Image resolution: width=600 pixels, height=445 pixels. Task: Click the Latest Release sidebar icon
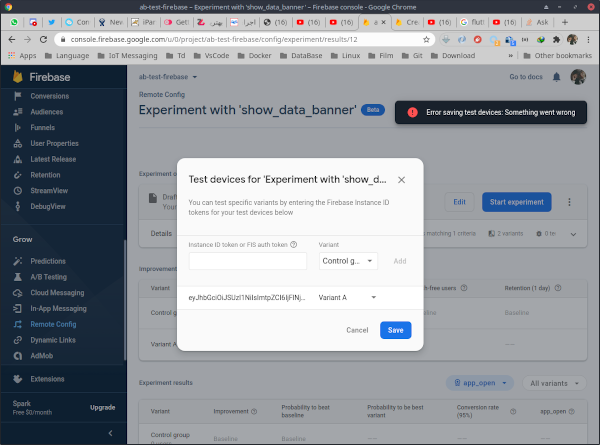click(x=18, y=159)
